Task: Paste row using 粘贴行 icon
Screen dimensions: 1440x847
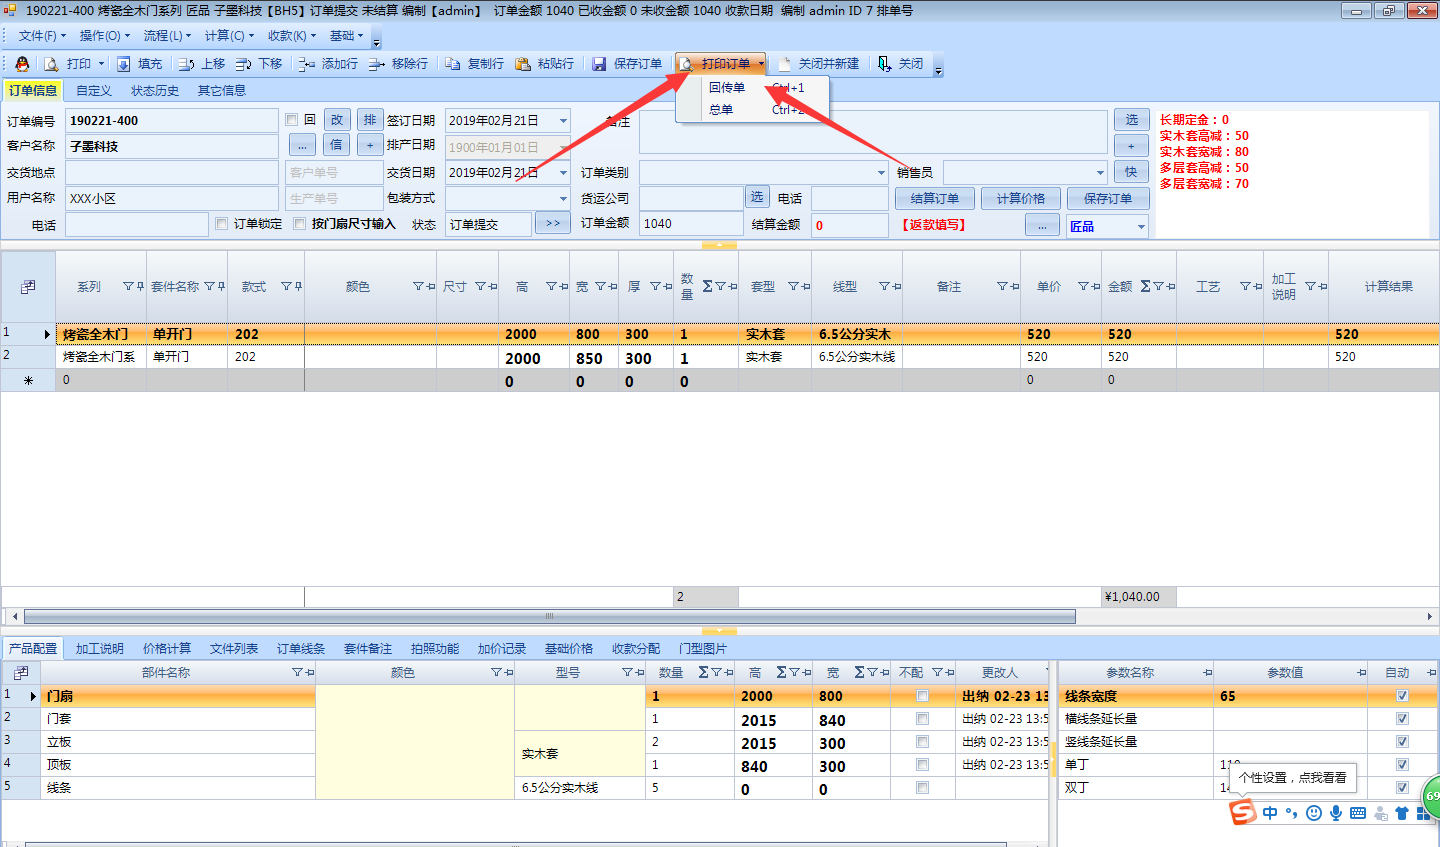Action: [x=523, y=64]
